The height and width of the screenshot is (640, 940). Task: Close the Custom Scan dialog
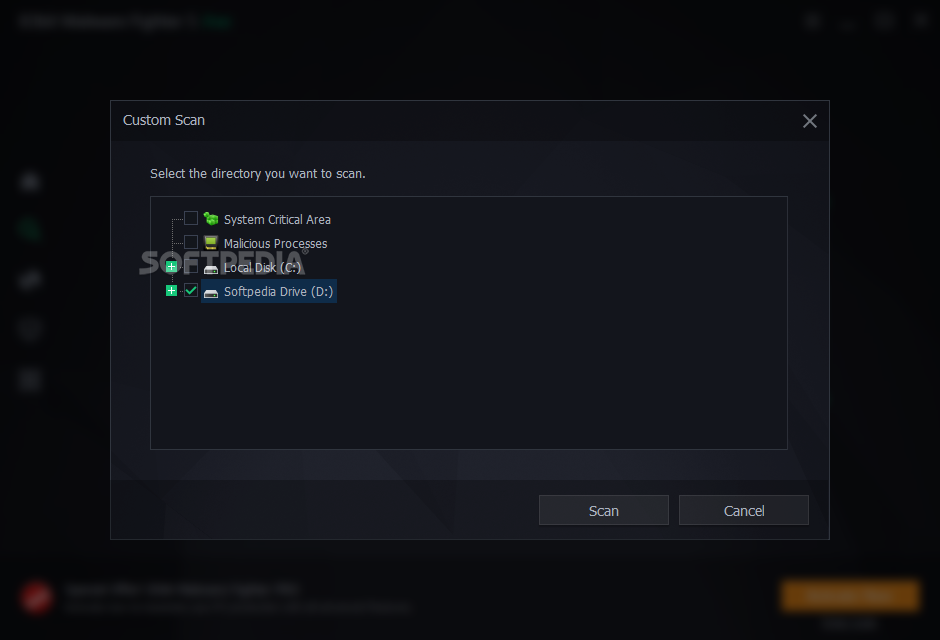809,121
